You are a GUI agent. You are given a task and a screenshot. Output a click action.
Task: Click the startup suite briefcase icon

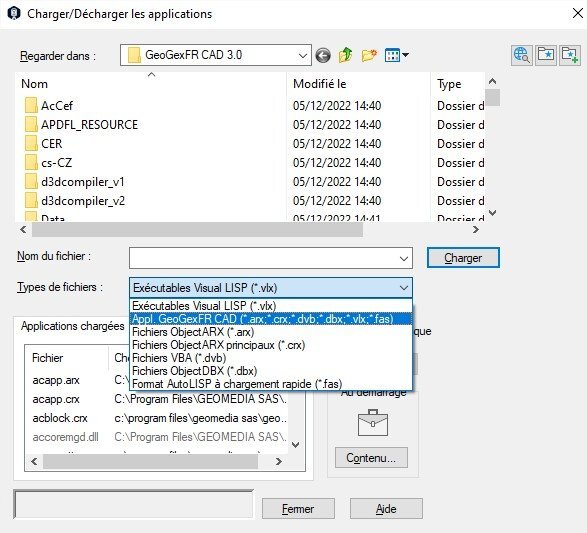click(x=372, y=423)
